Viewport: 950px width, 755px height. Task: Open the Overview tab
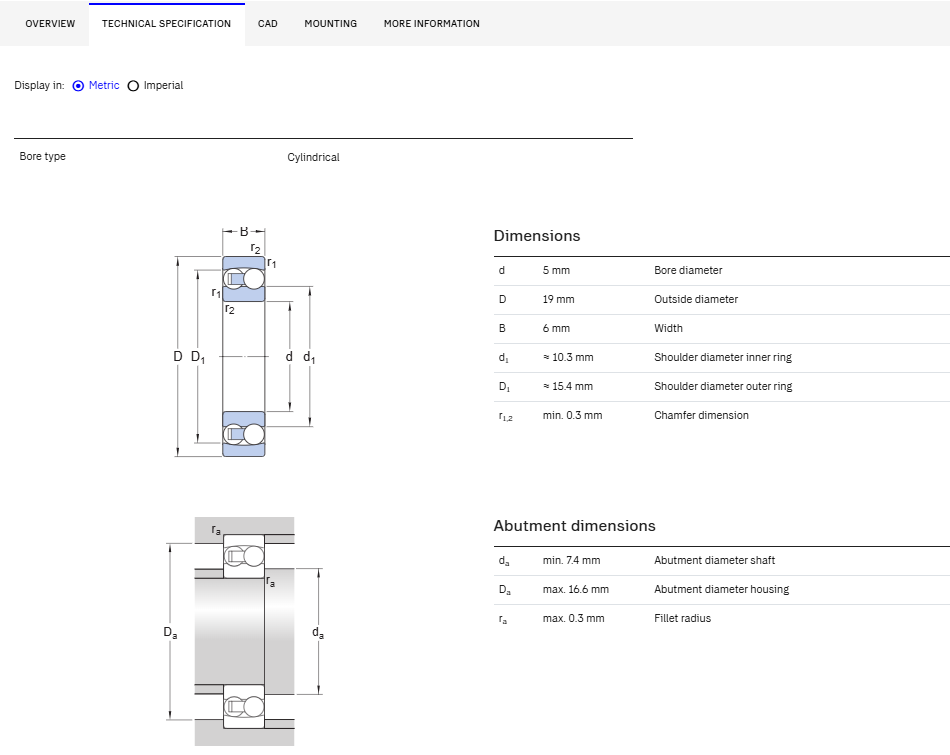pyautogui.click(x=50, y=24)
